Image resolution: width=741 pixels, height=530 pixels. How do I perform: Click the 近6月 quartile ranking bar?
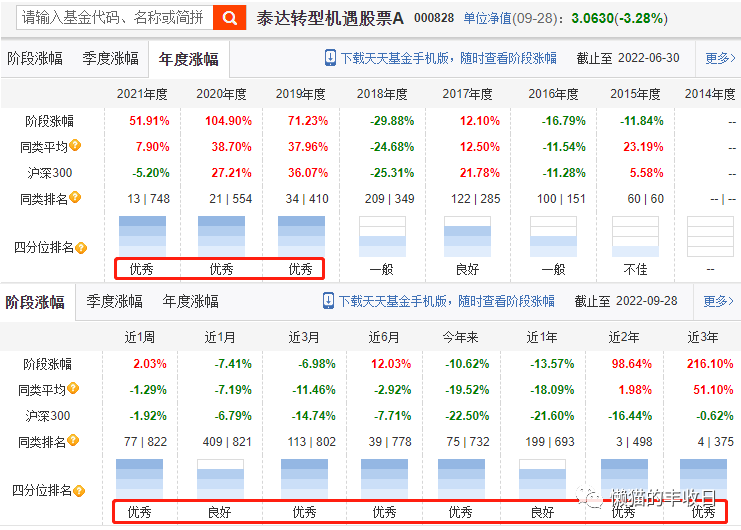[x=384, y=479]
